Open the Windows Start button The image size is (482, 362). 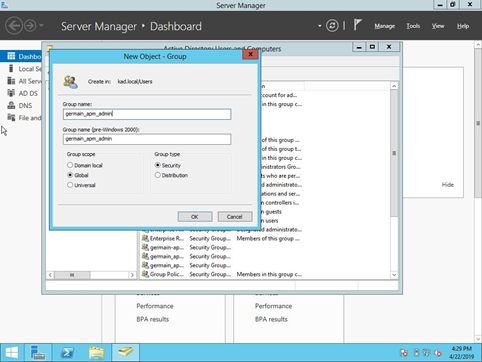[12, 353]
